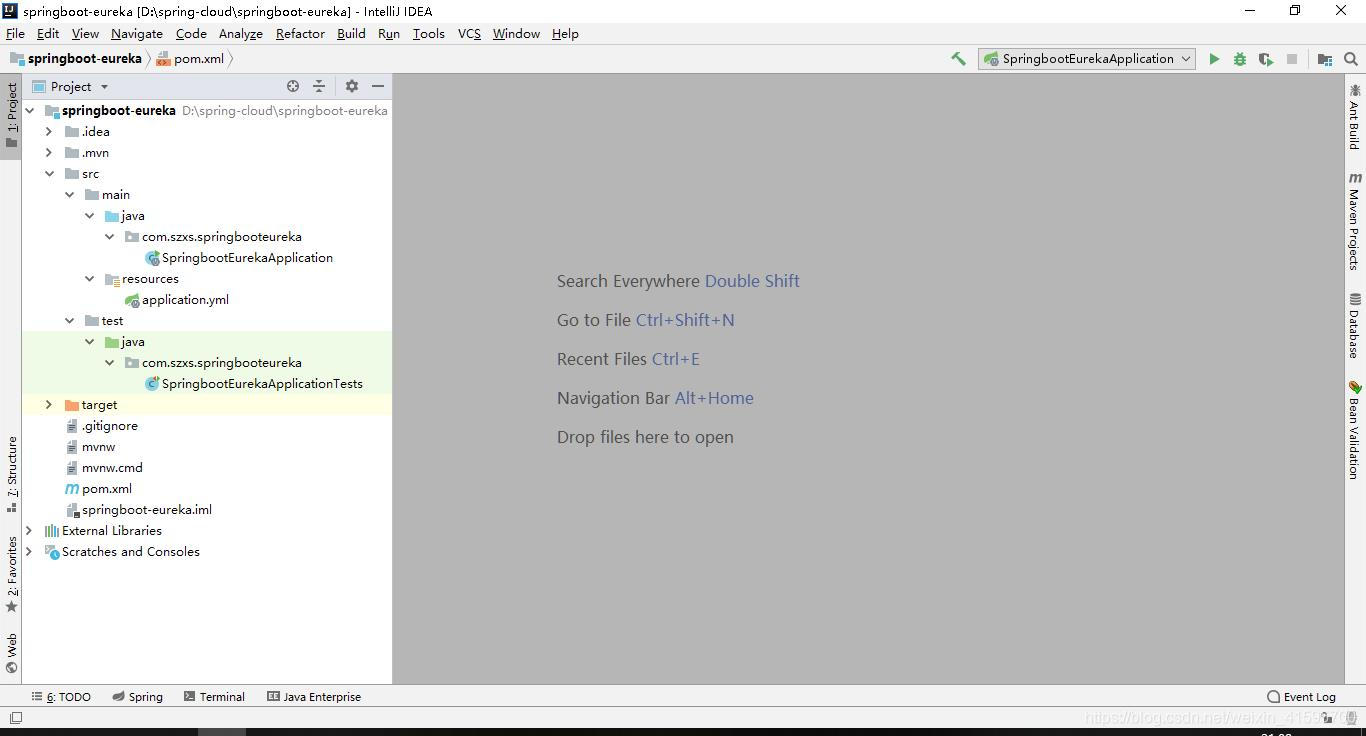Open the Tools menu
Image resolution: width=1366 pixels, height=736 pixels.
click(428, 34)
